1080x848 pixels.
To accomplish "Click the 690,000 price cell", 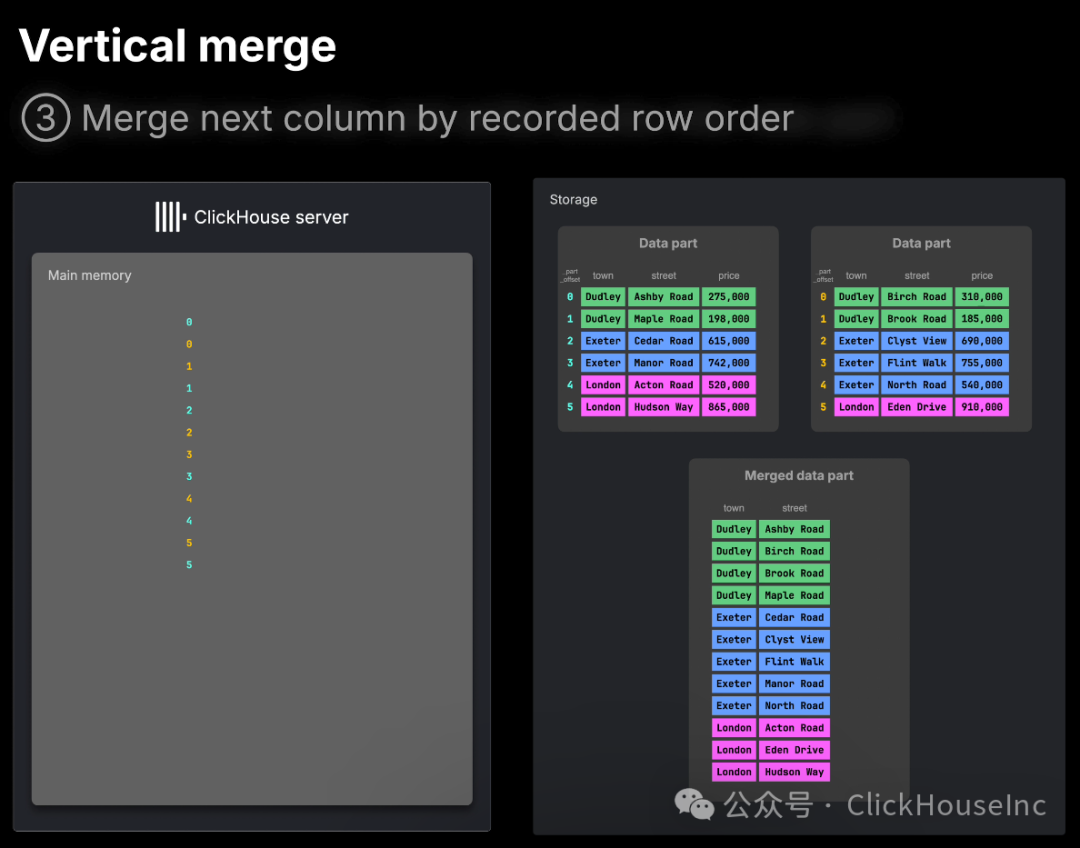I will click(982, 341).
